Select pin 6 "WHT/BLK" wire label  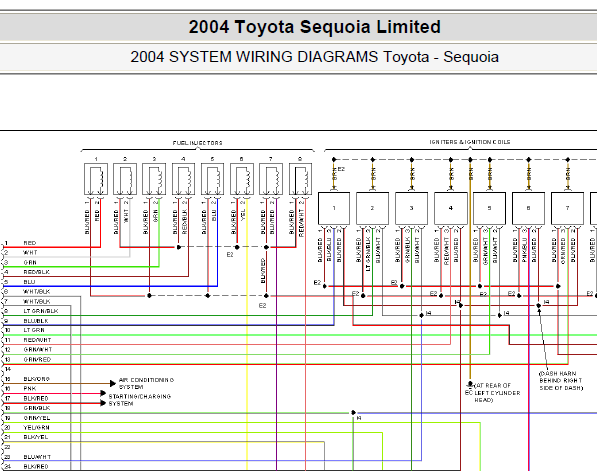click(x=37, y=292)
